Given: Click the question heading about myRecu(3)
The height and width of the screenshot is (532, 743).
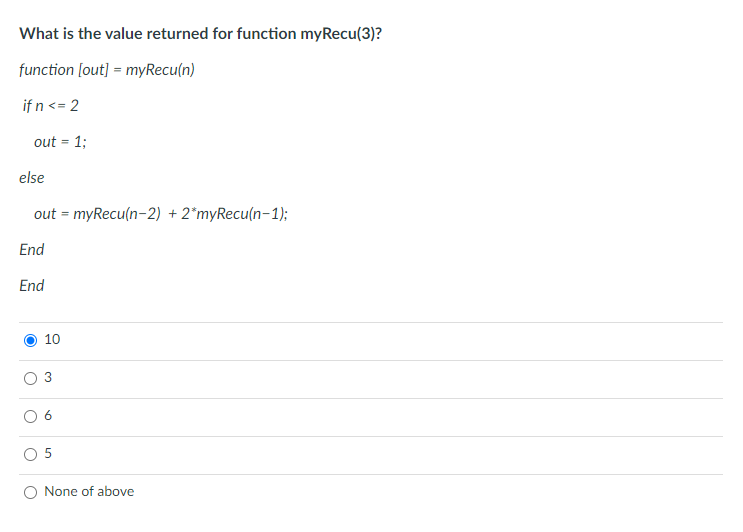Looking at the screenshot, I should pos(200,34).
